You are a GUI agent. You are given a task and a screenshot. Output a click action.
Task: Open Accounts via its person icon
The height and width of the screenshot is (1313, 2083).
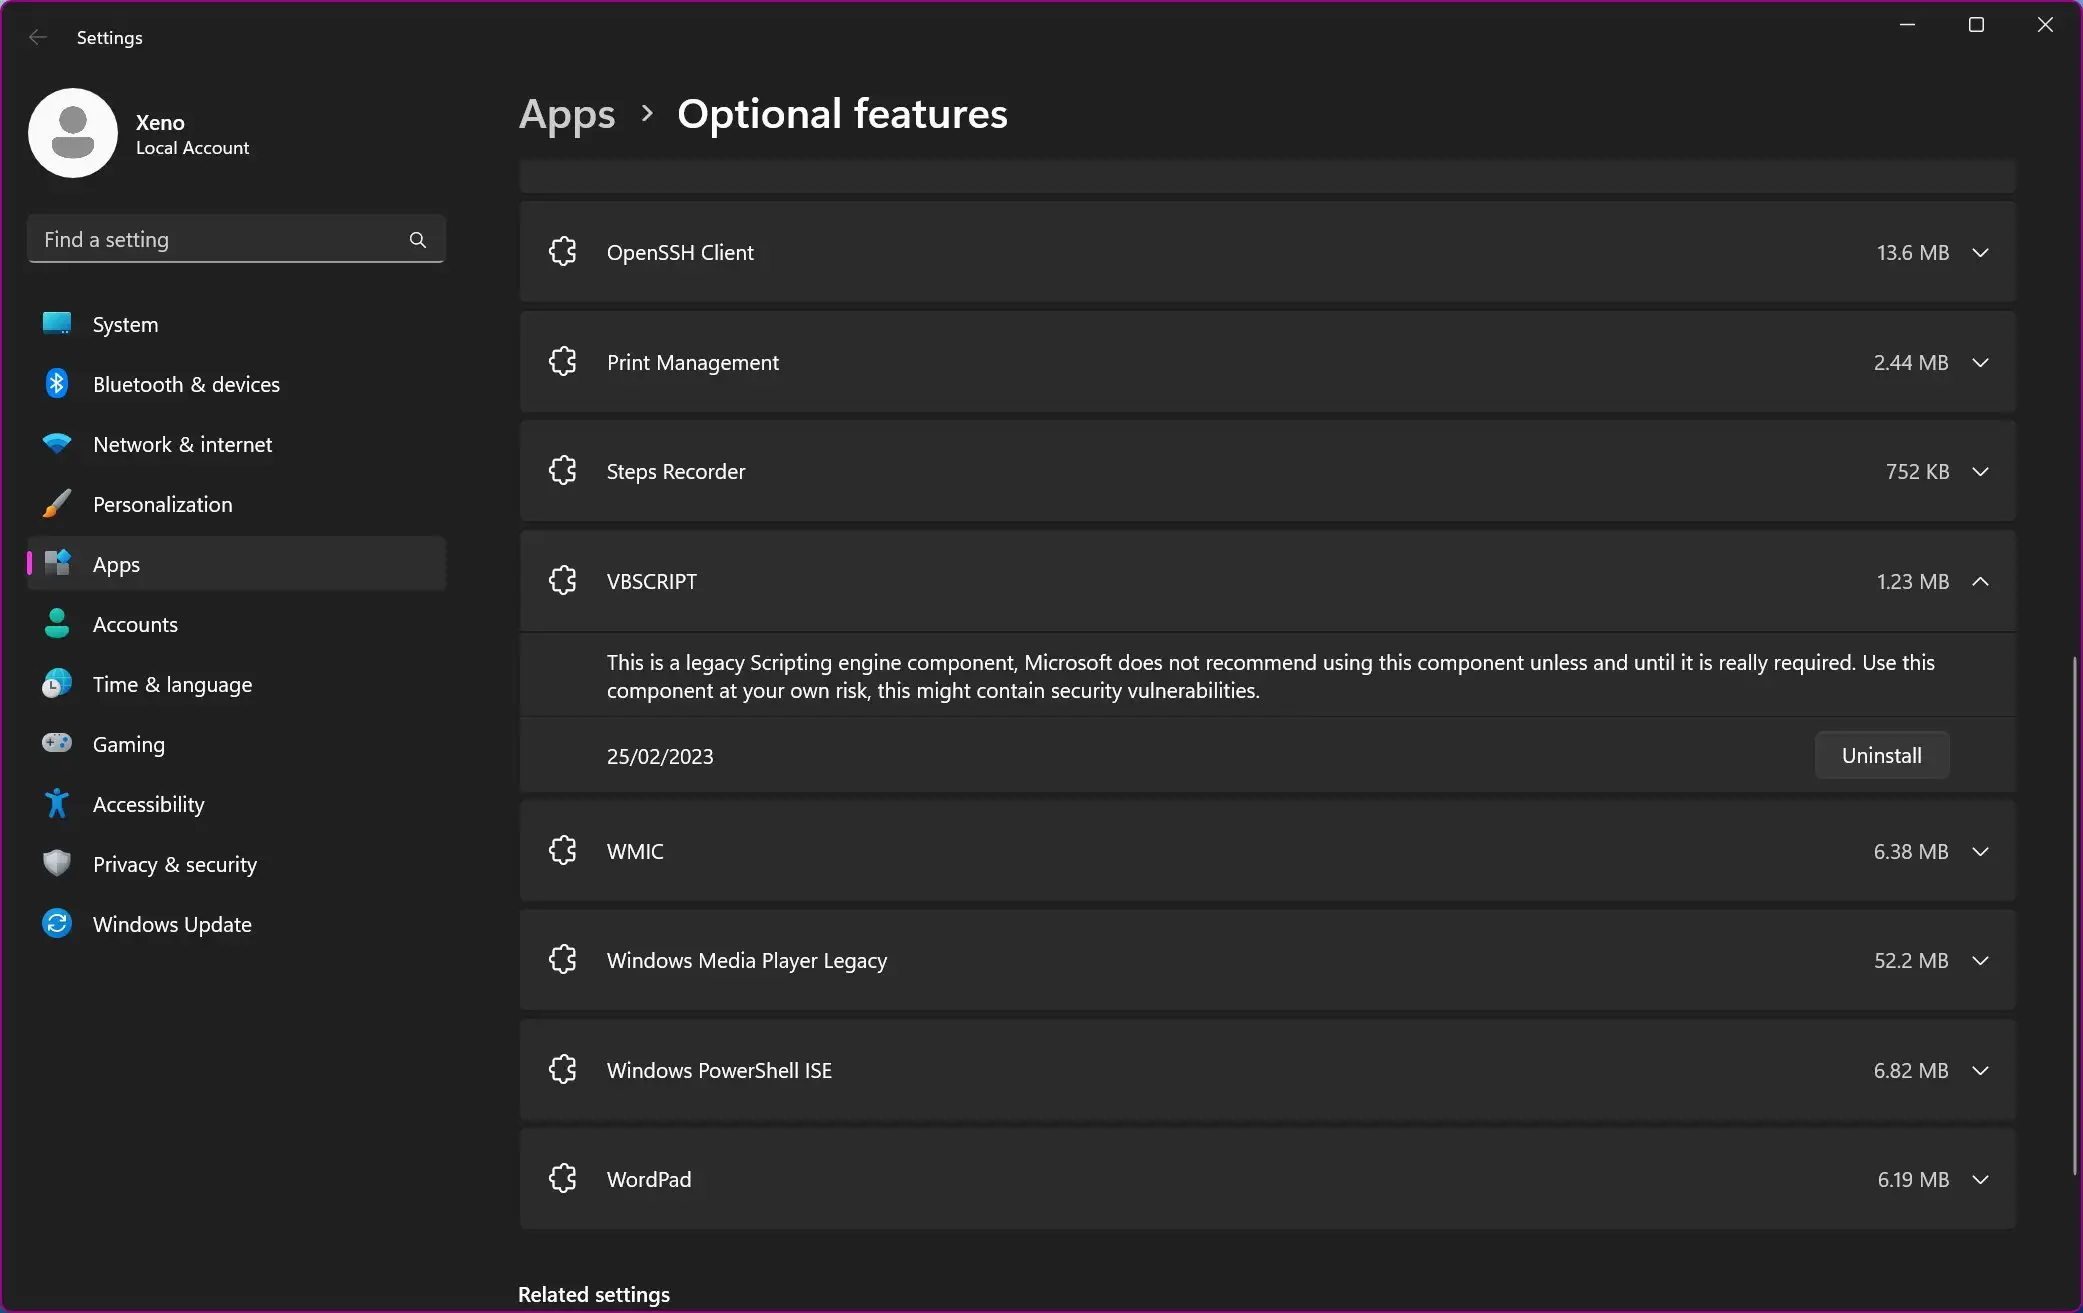[57, 623]
